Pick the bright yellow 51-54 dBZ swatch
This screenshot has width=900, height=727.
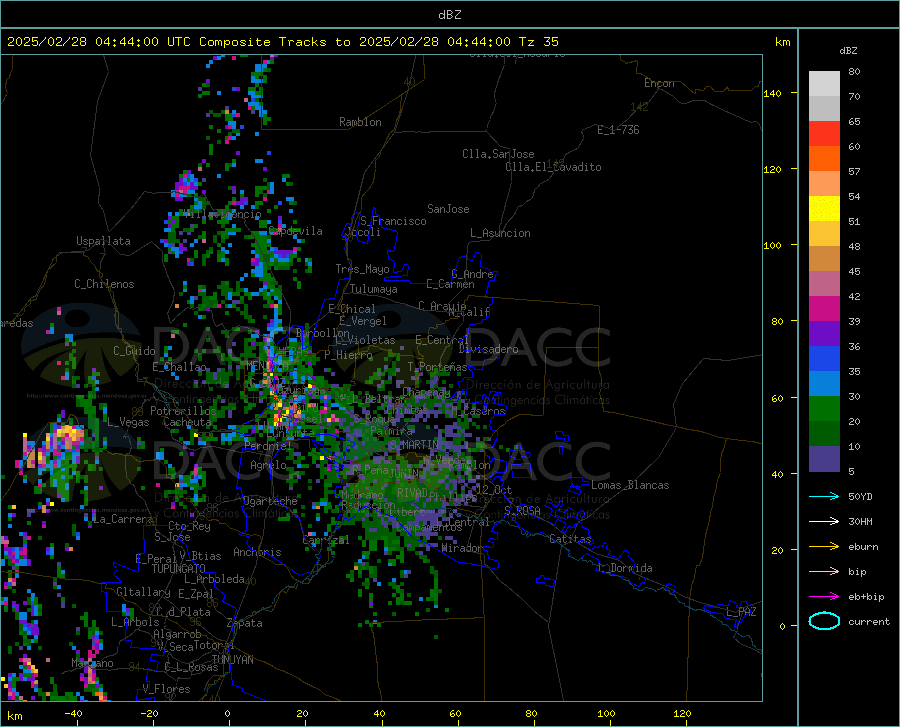[824, 209]
